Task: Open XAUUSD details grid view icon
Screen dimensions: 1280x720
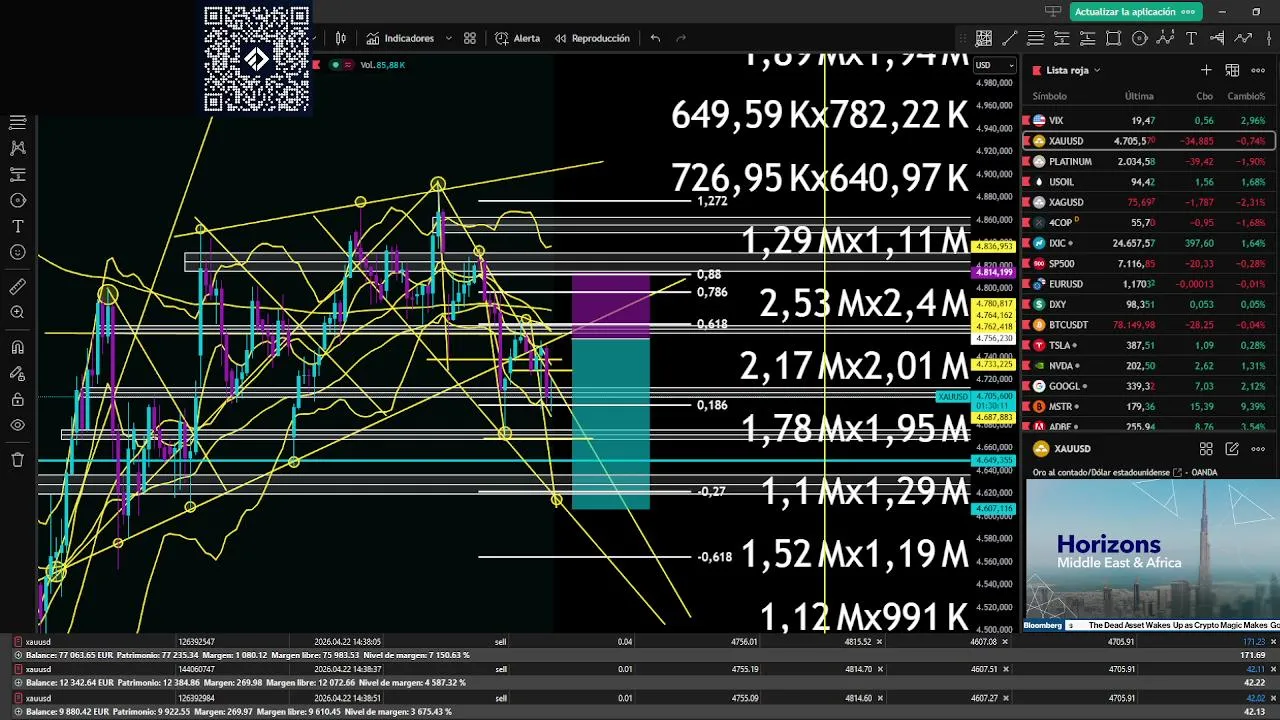Action: click(x=1206, y=449)
